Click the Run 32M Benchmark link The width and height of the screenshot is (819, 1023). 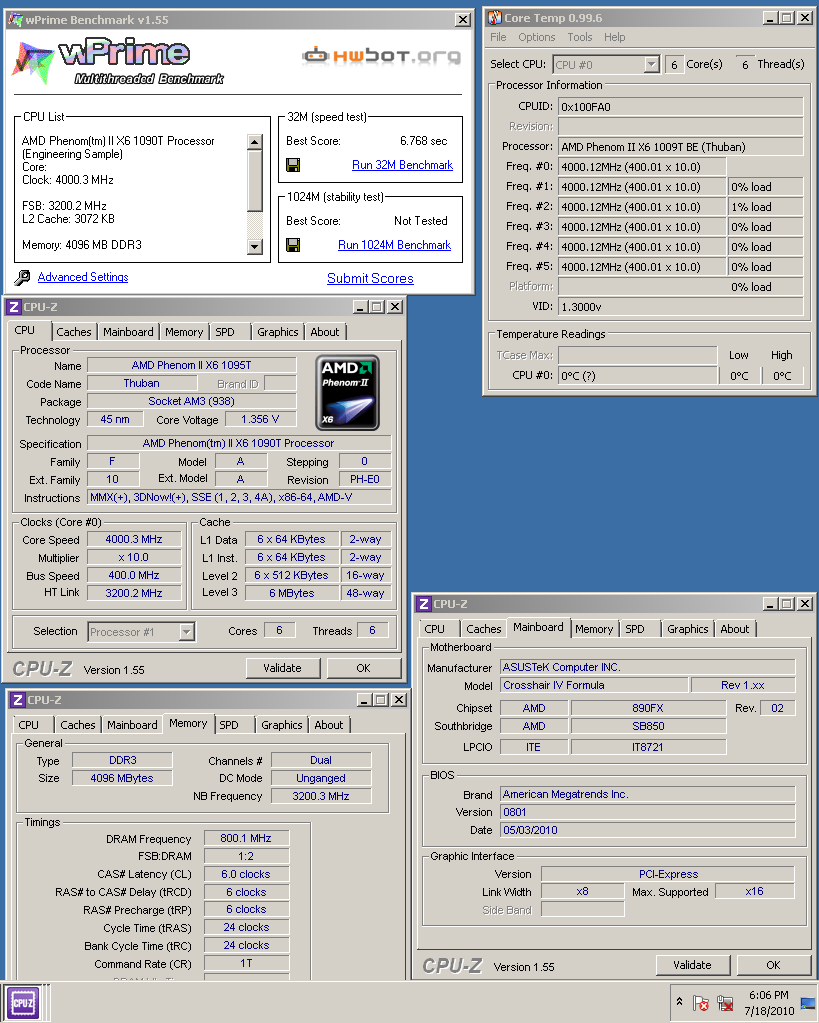tap(402, 165)
